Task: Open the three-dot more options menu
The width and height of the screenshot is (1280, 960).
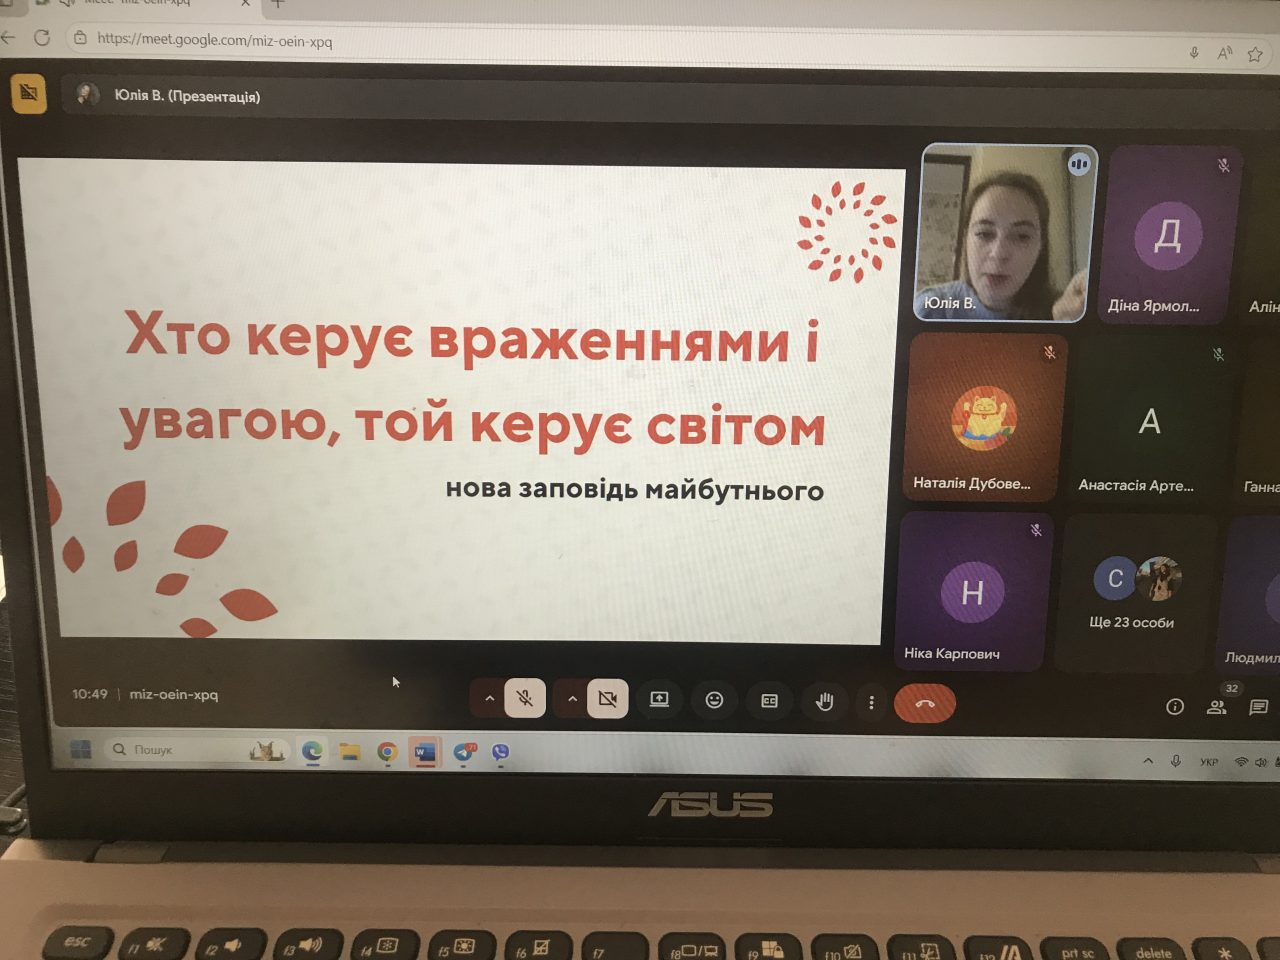Action: point(871,702)
